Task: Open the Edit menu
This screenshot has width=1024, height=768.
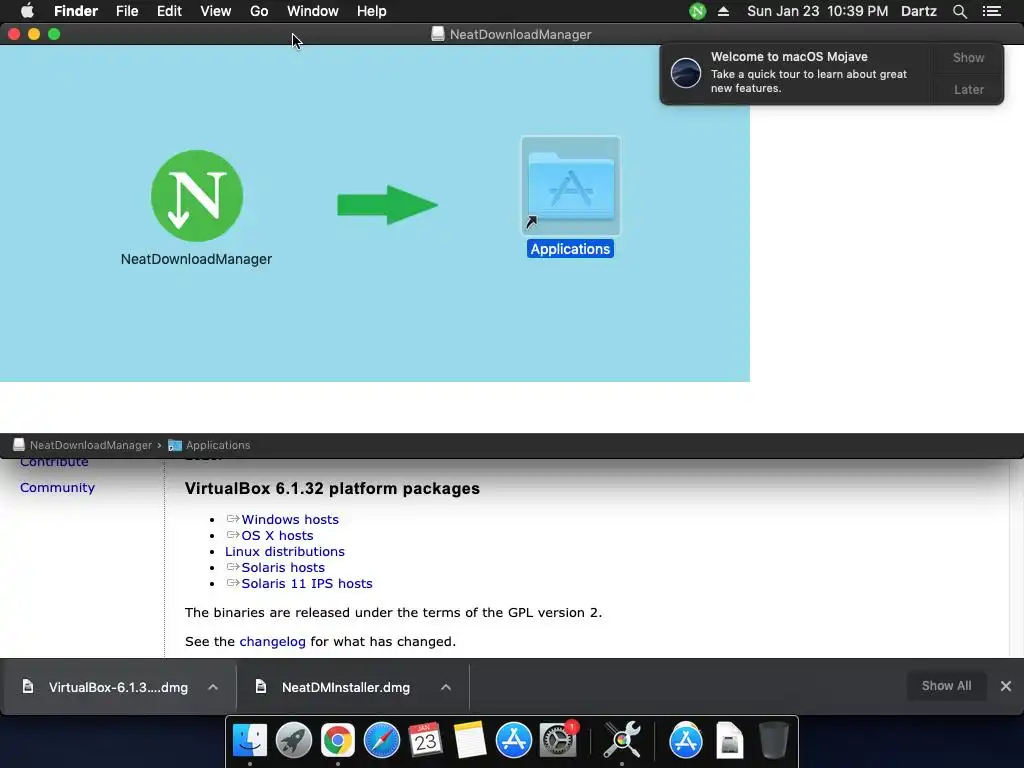Action: [169, 11]
